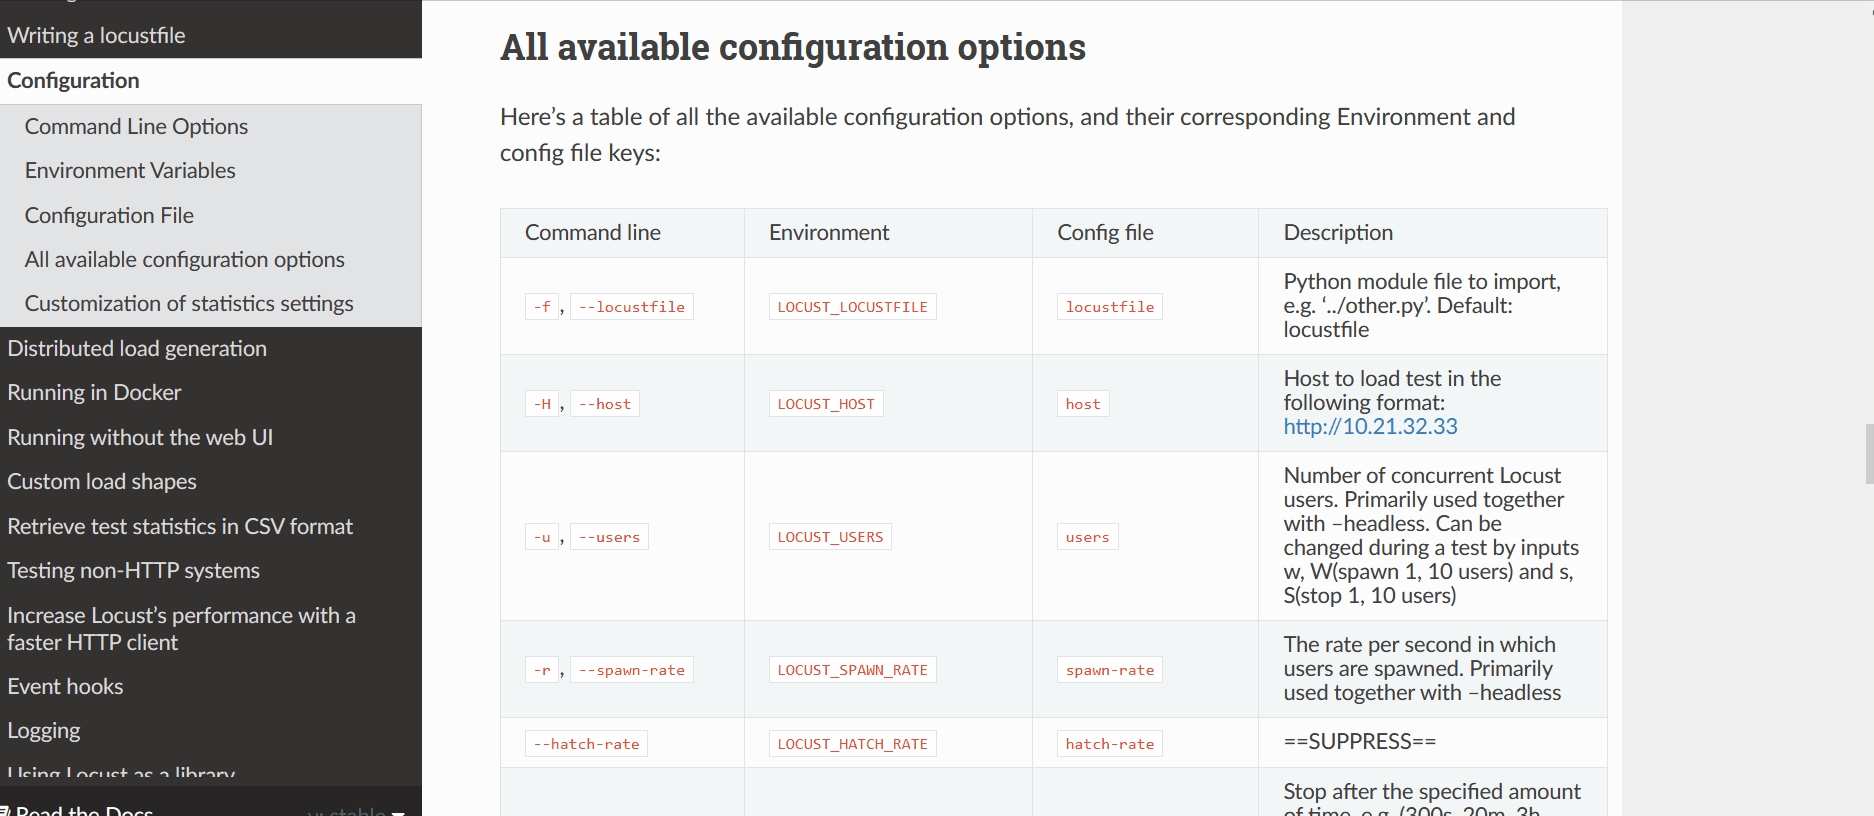1874x816 pixels.
Task: Open the Logging documentation page
Action: point(44,731)
